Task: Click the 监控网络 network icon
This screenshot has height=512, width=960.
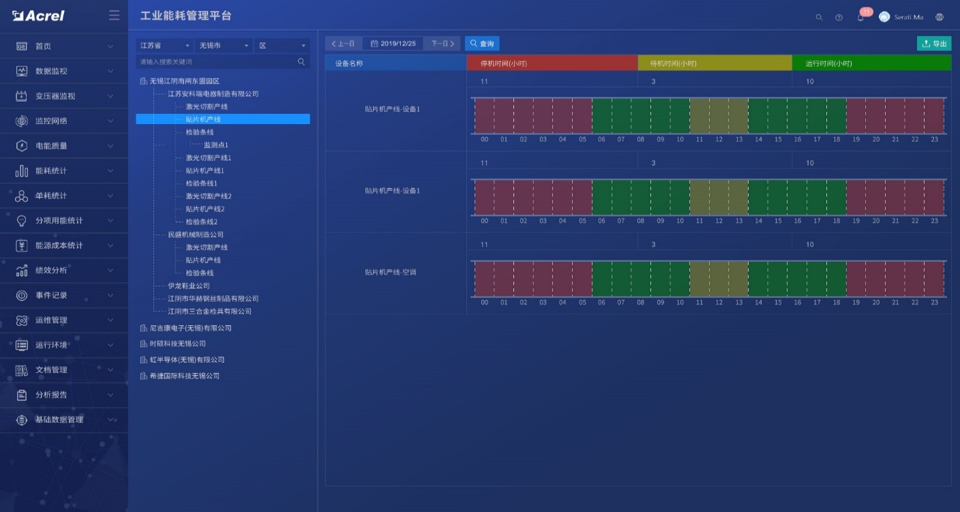Action: point(21,121)
